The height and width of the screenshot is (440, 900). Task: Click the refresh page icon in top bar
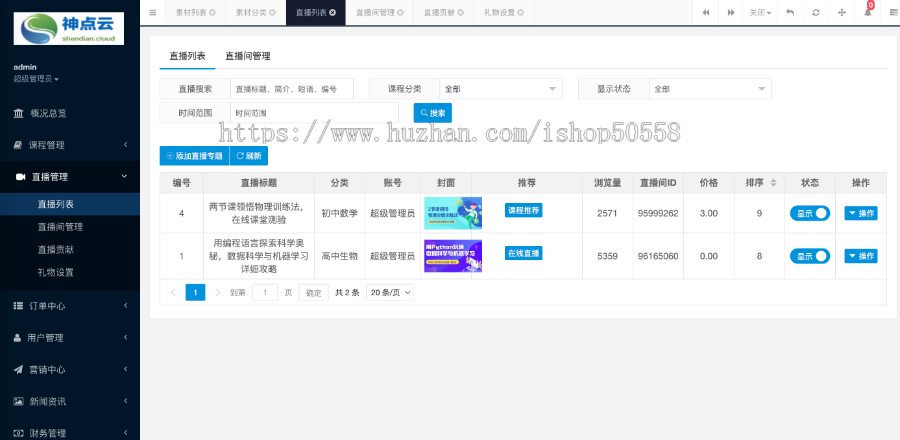(816, 13)
